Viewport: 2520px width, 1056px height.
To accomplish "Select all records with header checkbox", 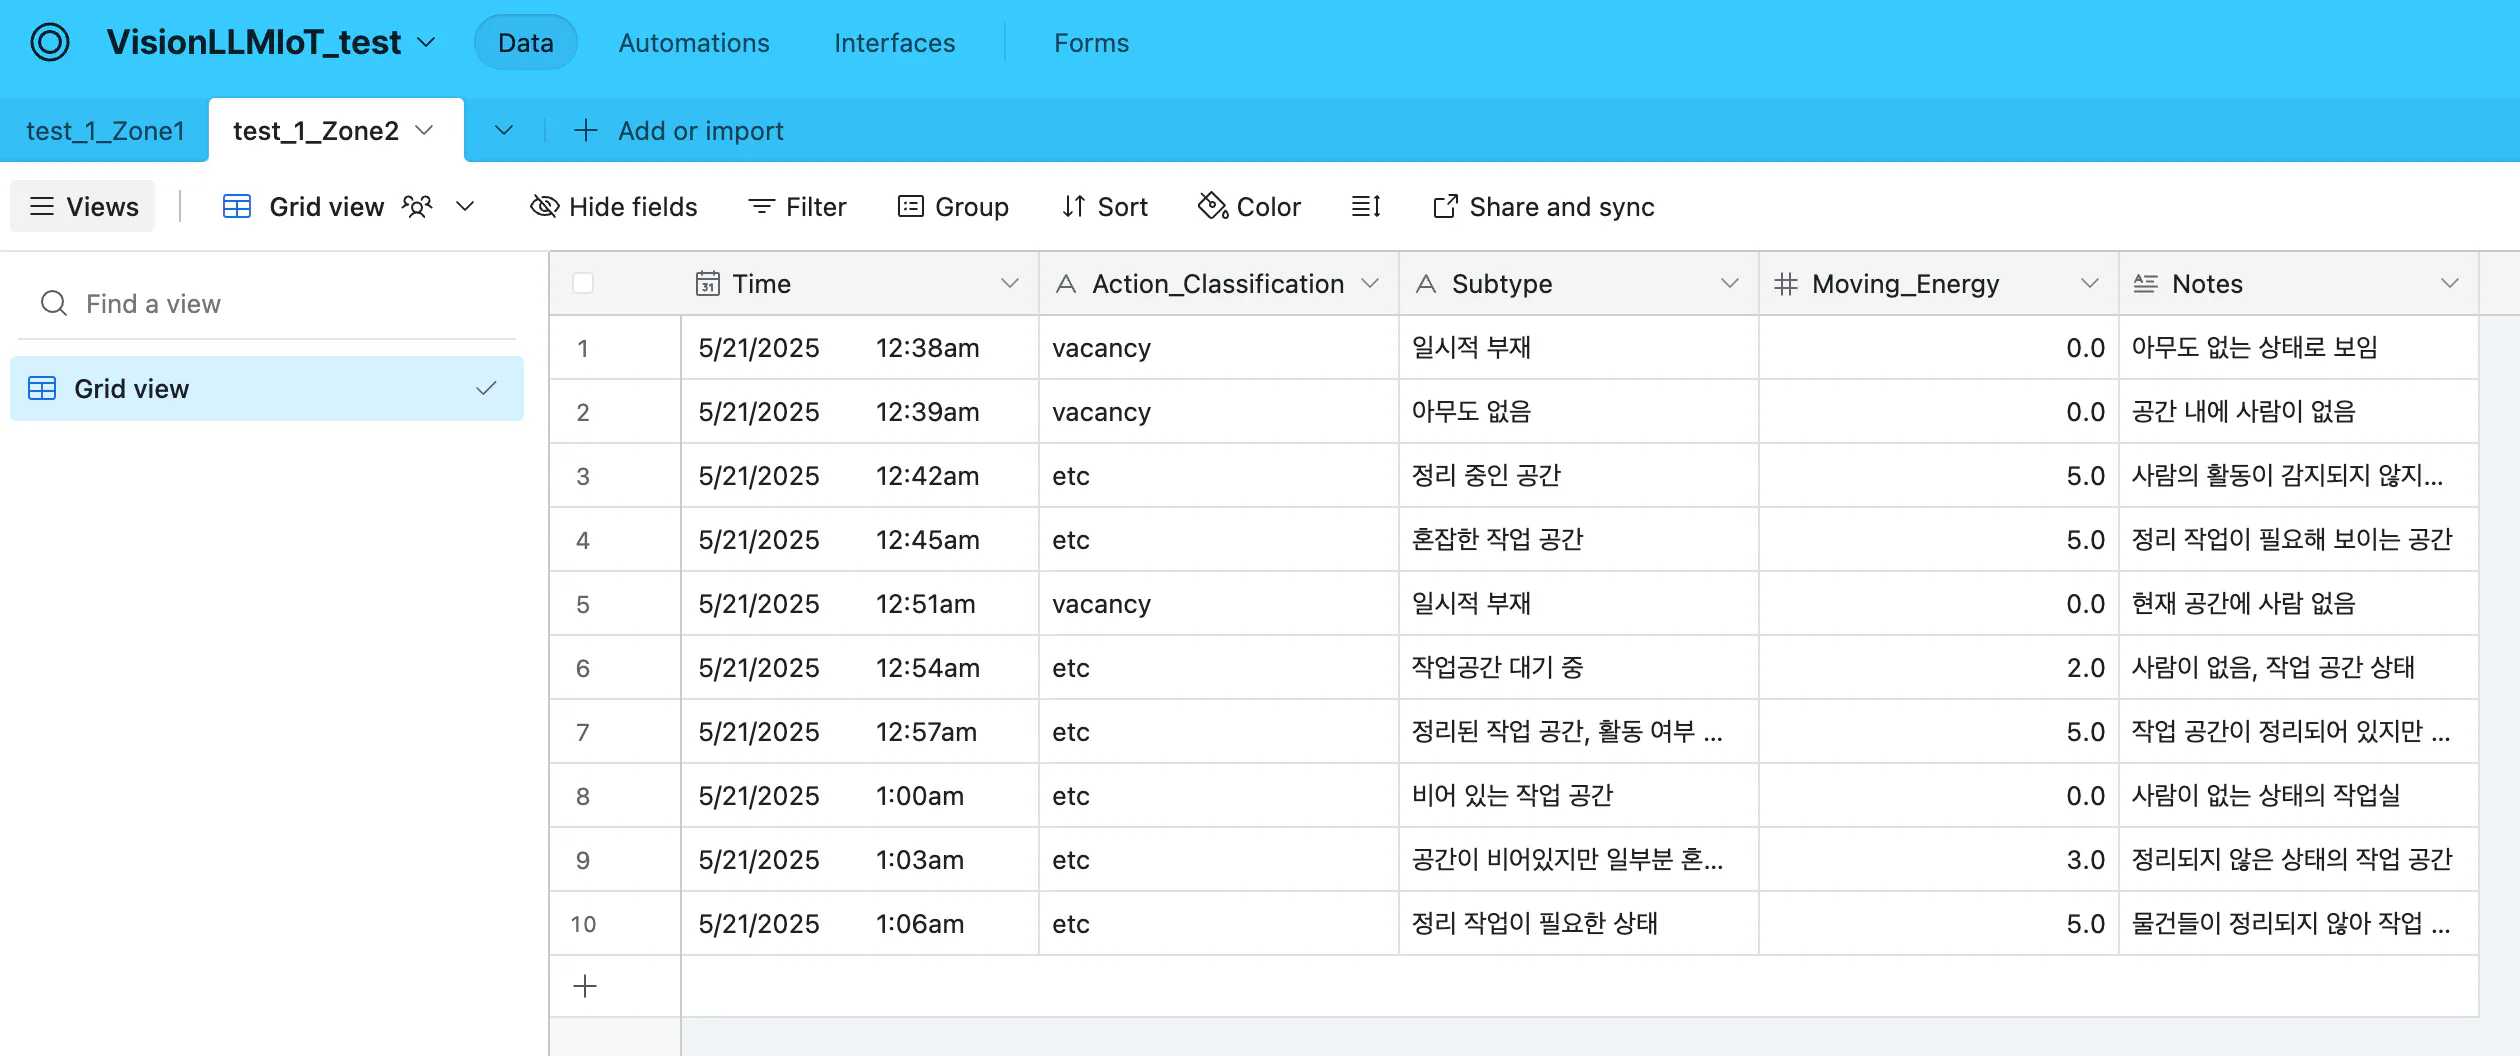I will click(x=584, y=283).
